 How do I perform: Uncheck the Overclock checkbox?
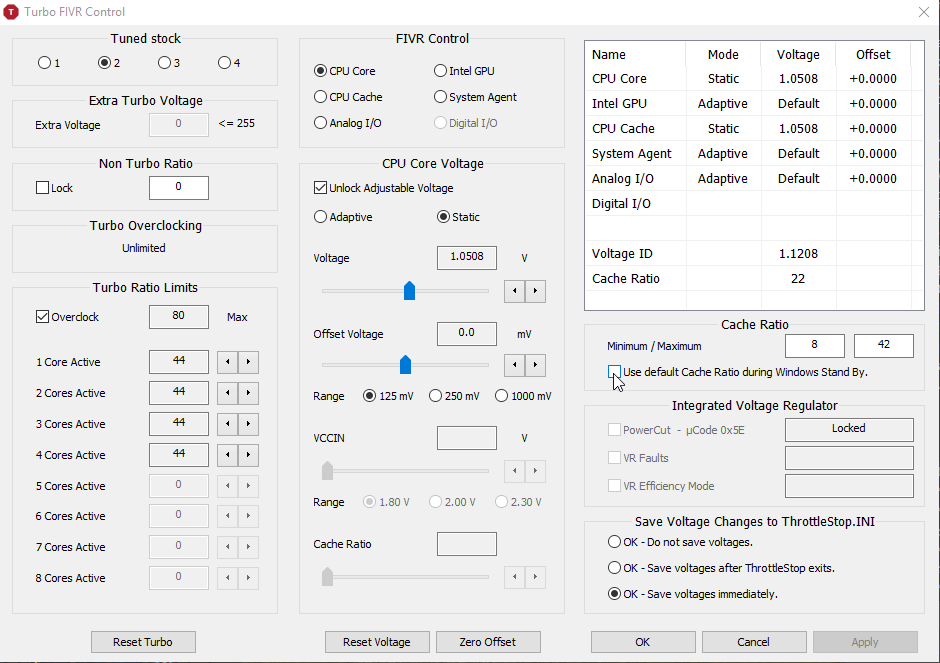42,317
